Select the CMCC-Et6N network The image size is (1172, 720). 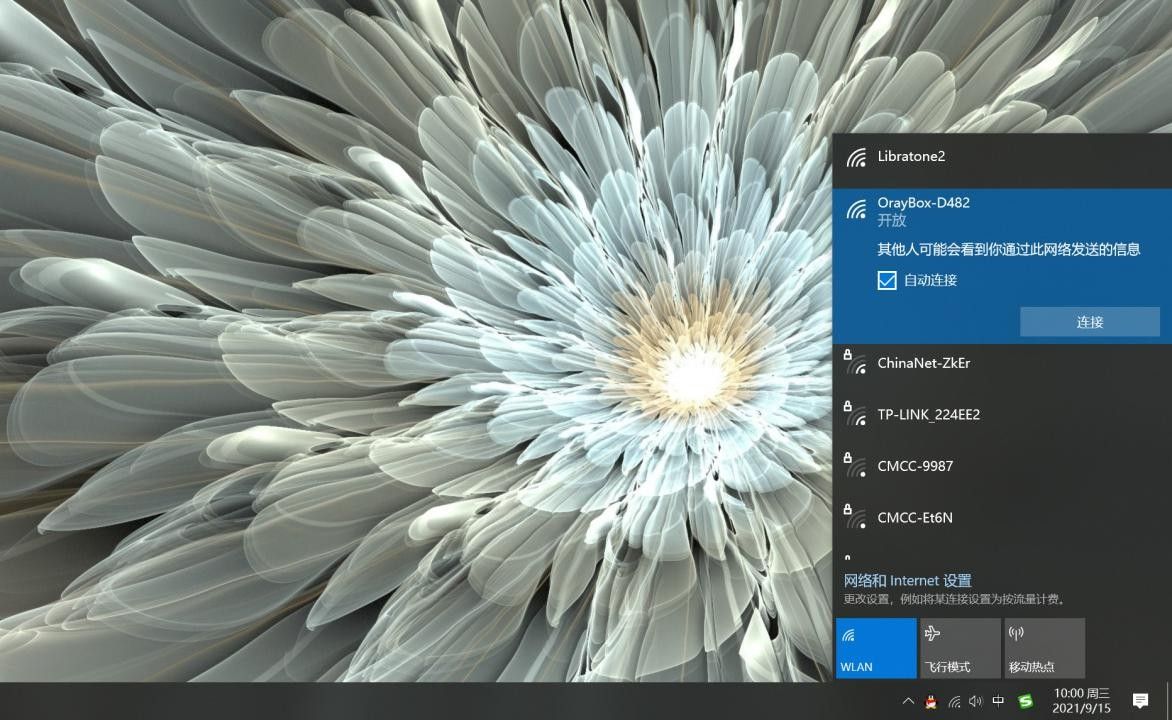[x=1002, y=517]
